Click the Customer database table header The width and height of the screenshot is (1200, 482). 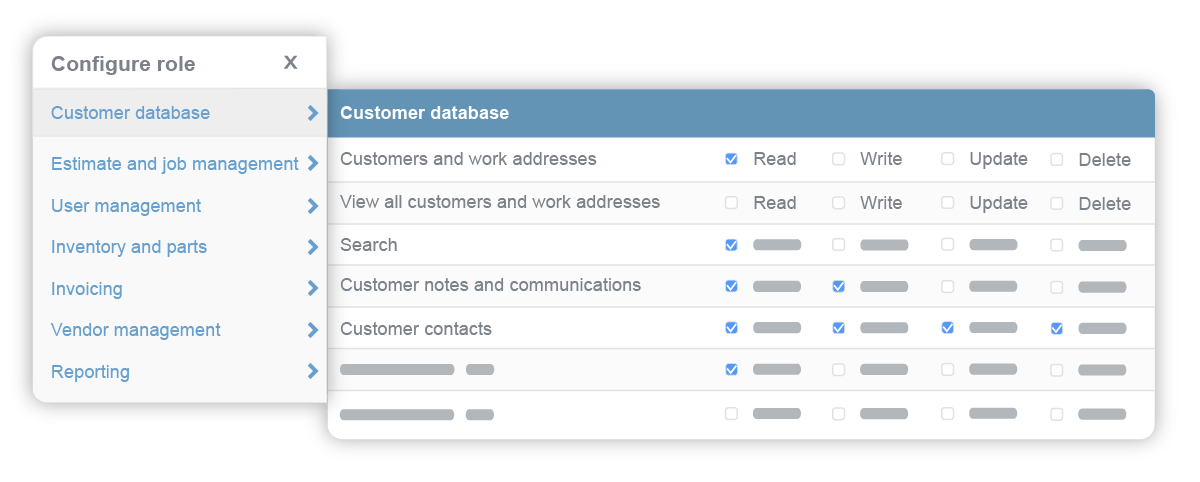pos(740,113)
